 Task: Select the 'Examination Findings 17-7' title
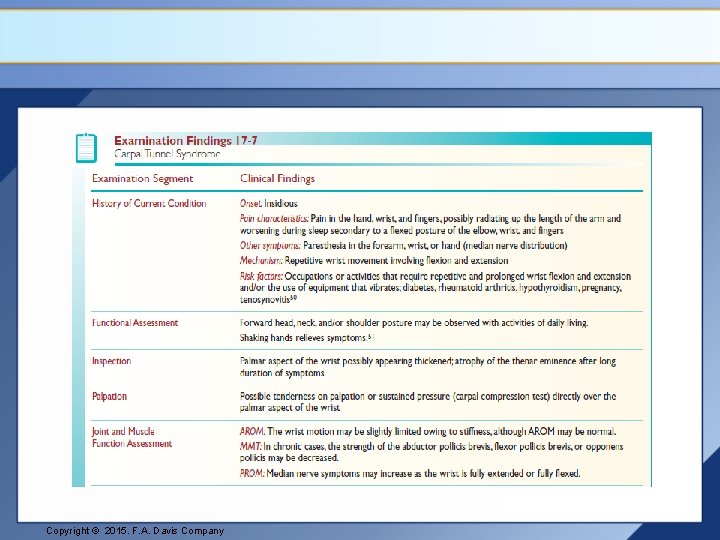coord(186,141)
